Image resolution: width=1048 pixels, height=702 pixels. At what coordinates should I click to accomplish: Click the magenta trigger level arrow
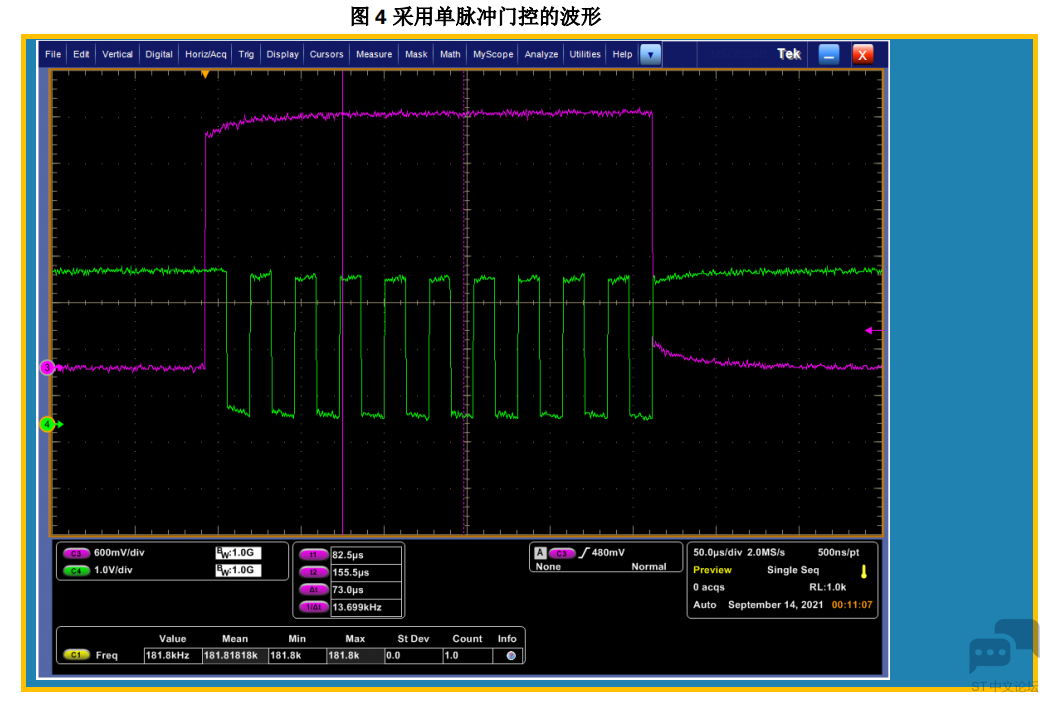point(873,330)
